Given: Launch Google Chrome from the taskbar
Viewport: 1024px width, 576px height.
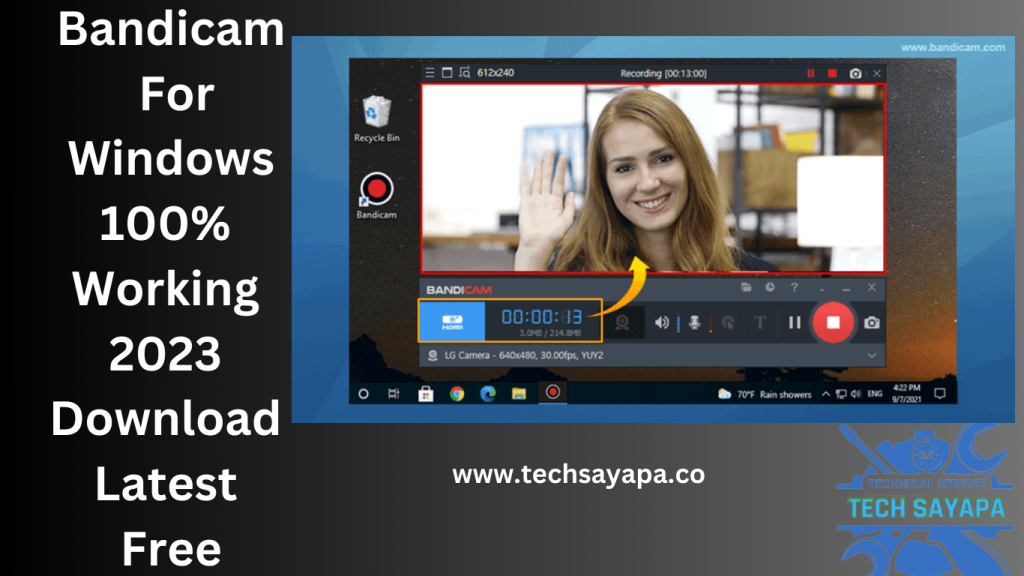Looking at the screenshot, I should coord(457,394).
